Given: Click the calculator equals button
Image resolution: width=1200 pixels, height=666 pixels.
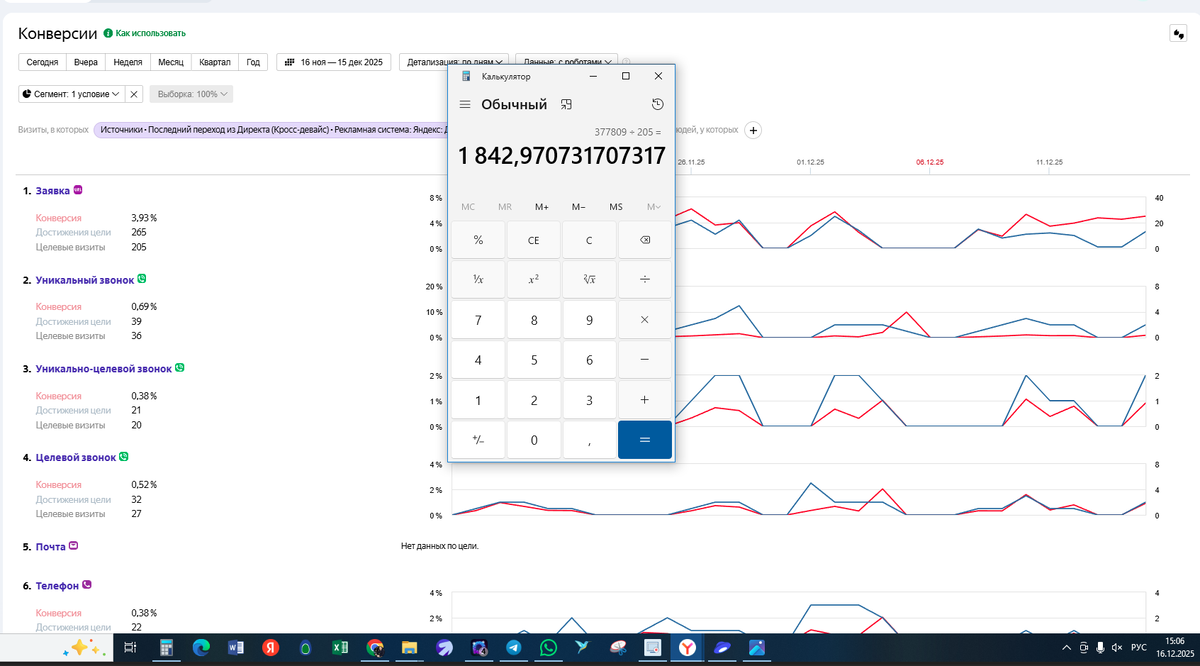Looking at the screenshot, I should pyautogui.click(x=645, y=440).
